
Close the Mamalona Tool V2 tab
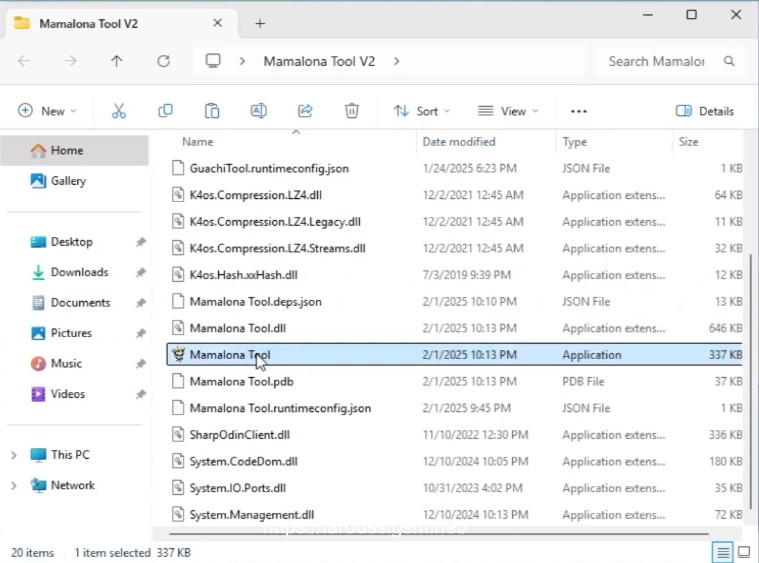tap(217, 23)
